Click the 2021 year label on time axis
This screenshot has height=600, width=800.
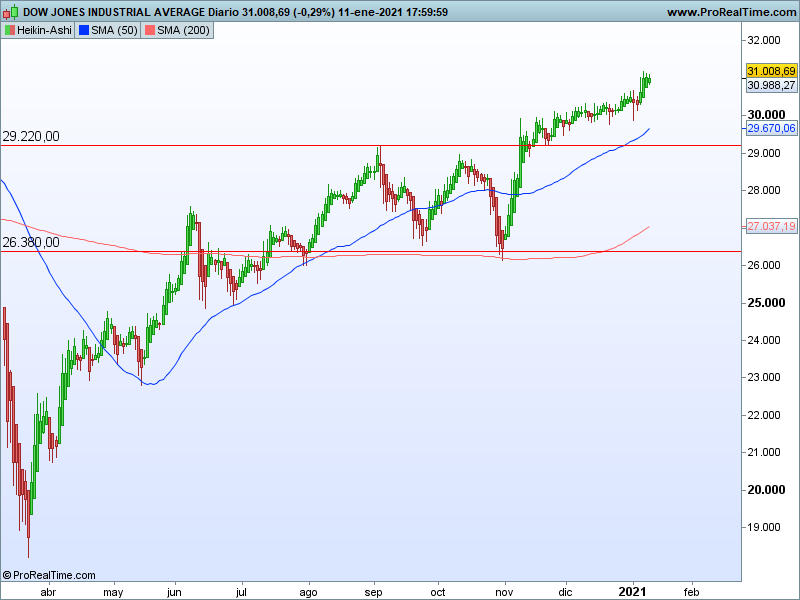click(633, 592)
